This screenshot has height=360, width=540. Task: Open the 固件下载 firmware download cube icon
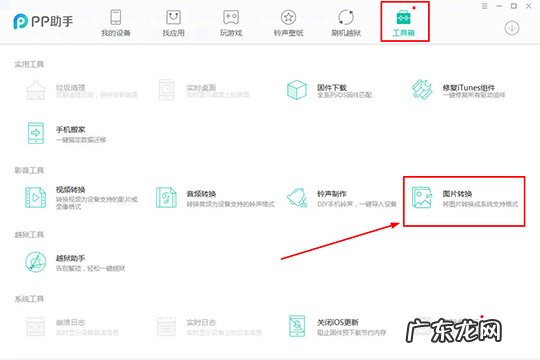tap(297, 90)
